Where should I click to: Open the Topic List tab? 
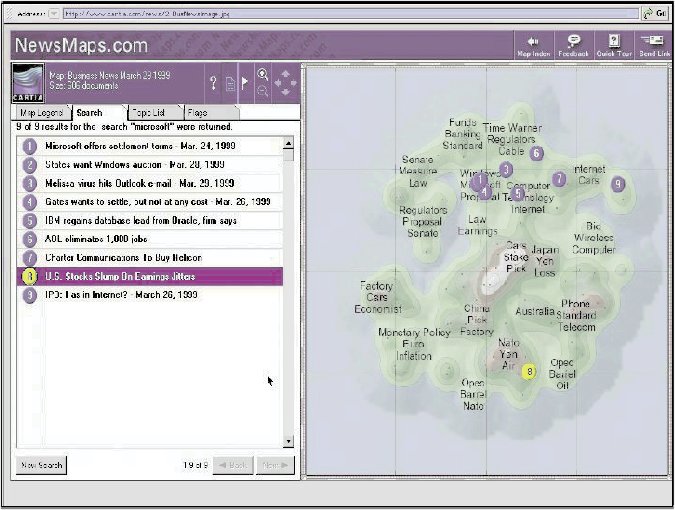(156, 113)
